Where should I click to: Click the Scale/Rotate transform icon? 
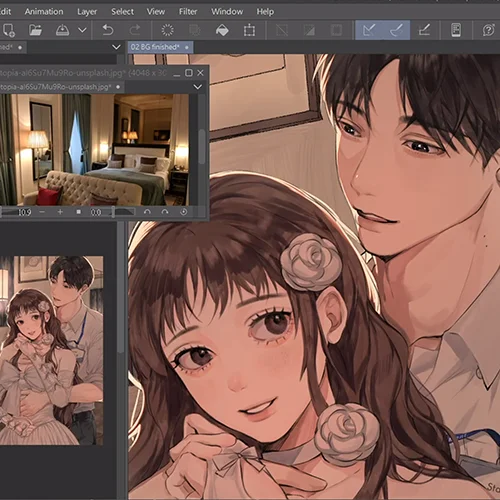click(x=249, y=30)
